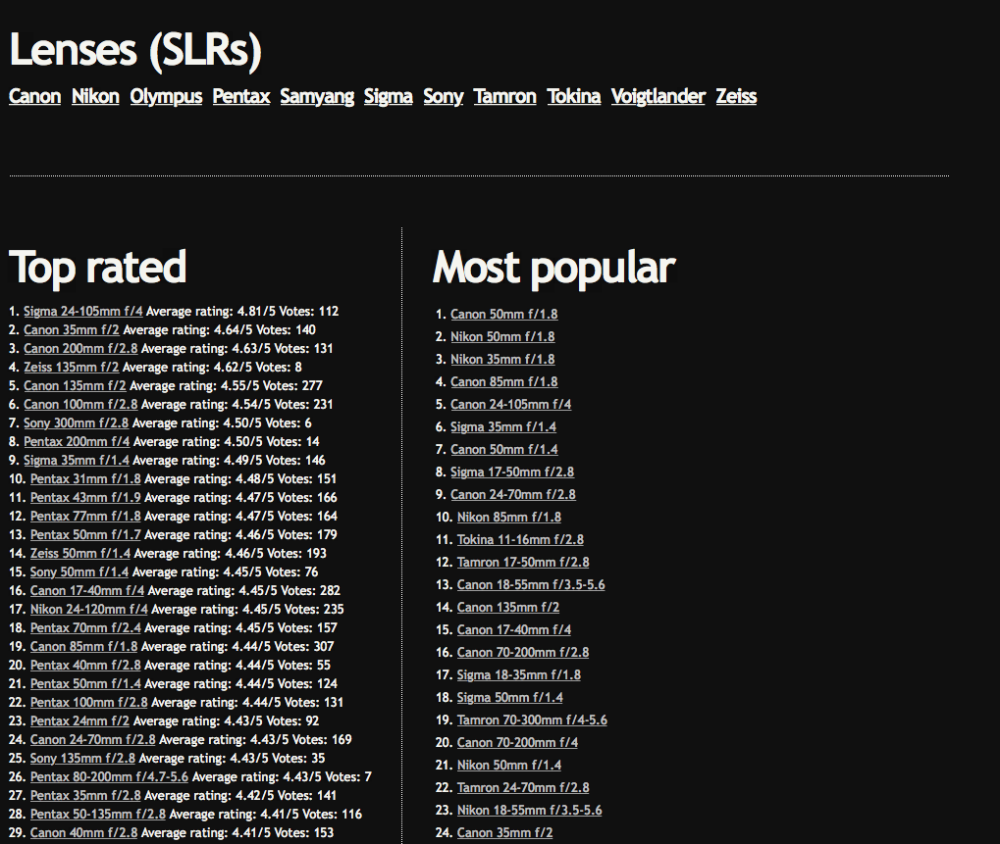This screenshot has height=844, width=1000.
Task: Open Tamron 70-300mm f/4-5.6 lens link
Action: (x=532, y=720)
